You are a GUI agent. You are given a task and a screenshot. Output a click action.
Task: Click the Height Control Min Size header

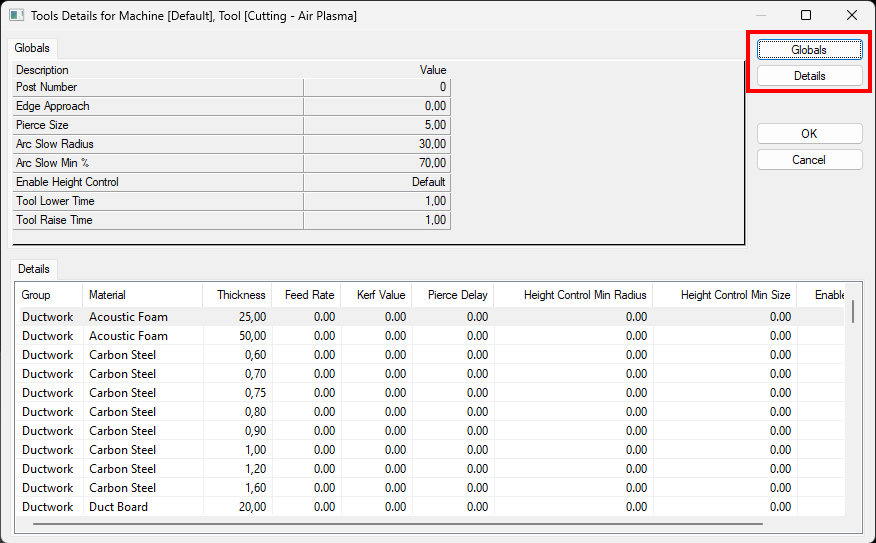pos(725,295)
